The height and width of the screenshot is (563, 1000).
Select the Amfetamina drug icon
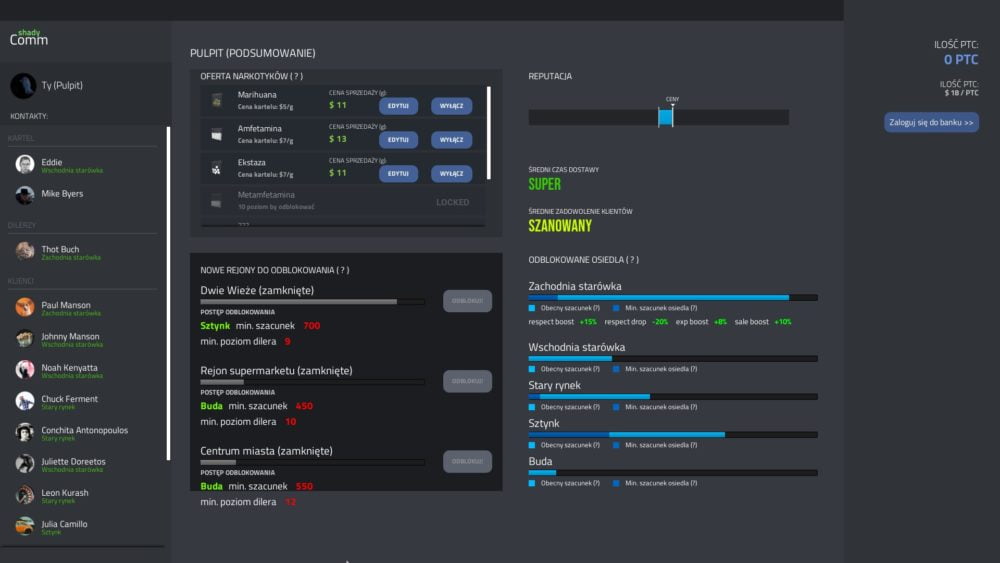point(216,134)
